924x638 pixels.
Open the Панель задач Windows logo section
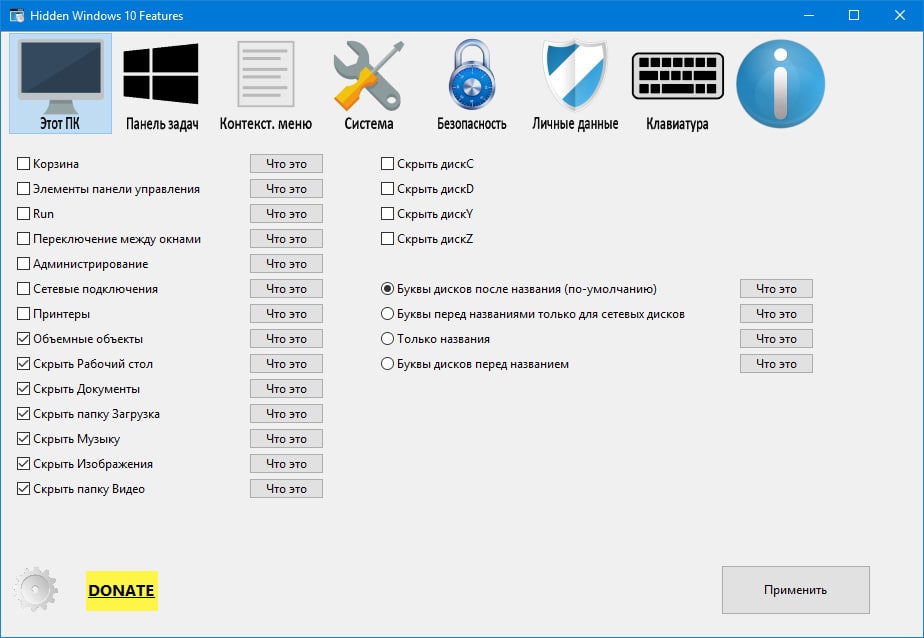(161, 84)
